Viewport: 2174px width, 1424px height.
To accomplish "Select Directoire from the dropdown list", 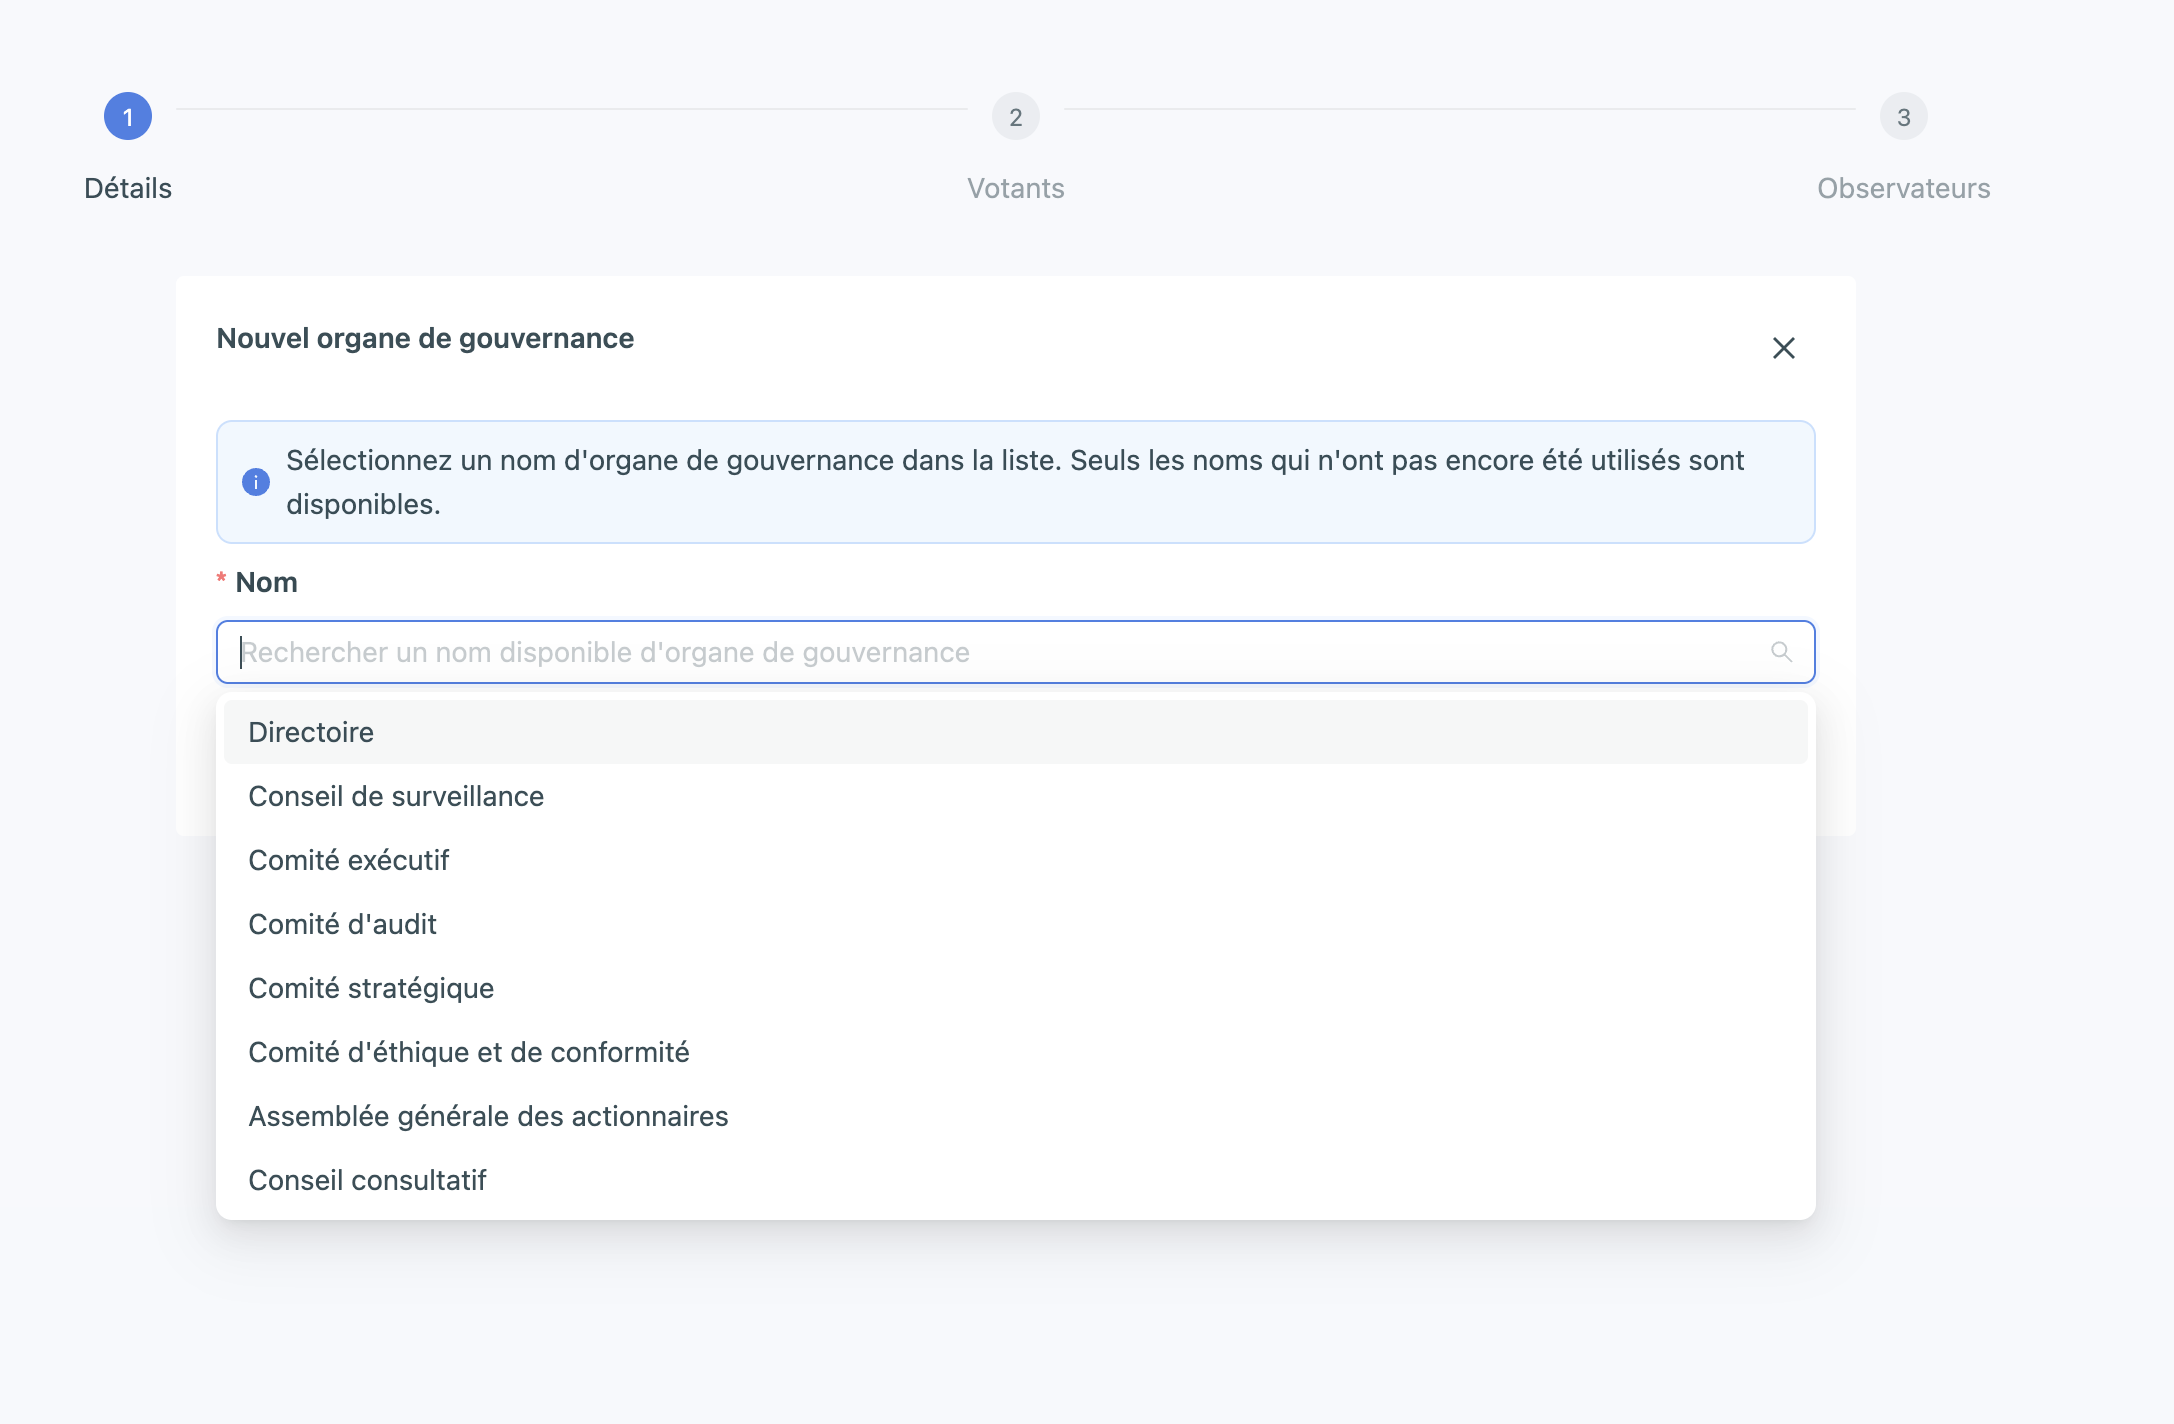I will tap(311, 732).
